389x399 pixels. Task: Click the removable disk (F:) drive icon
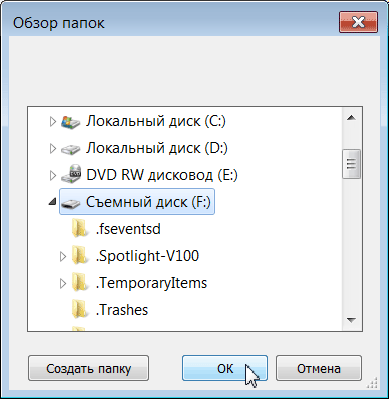pos(71,203)
